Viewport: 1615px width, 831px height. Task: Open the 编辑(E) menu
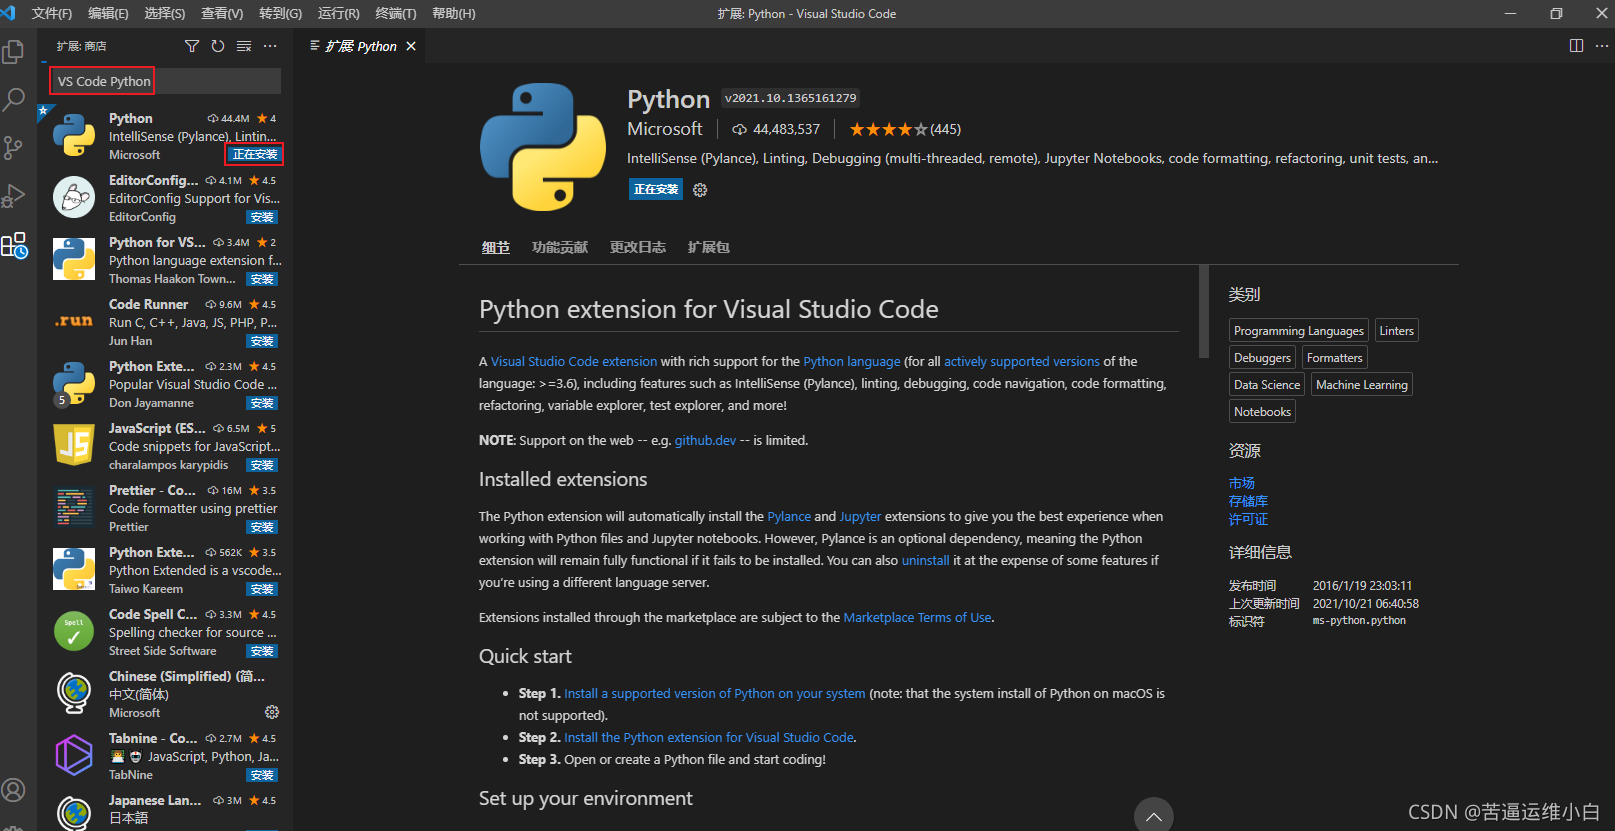point(108,13)
